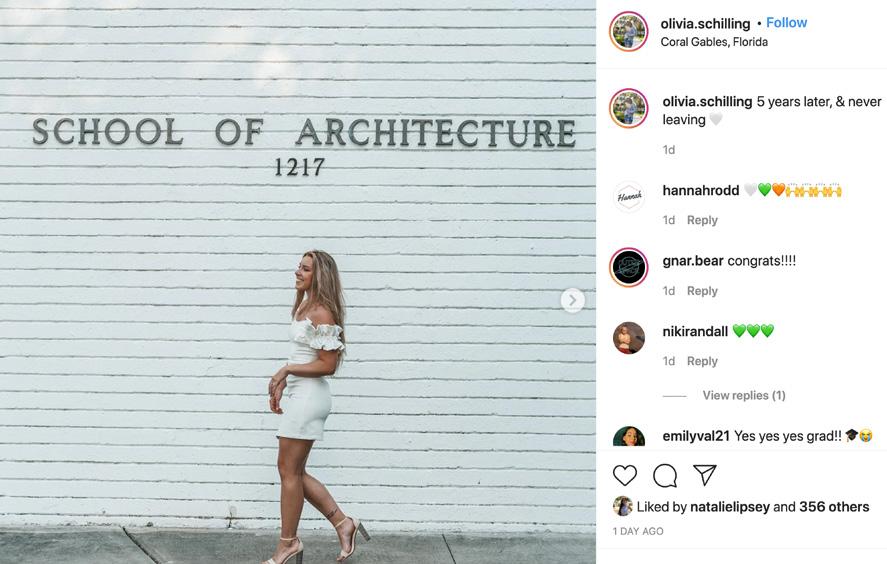This screenshot has height=564, width=887.
Task: Open the comment speech bubble icon
Action: click(665, 476)
